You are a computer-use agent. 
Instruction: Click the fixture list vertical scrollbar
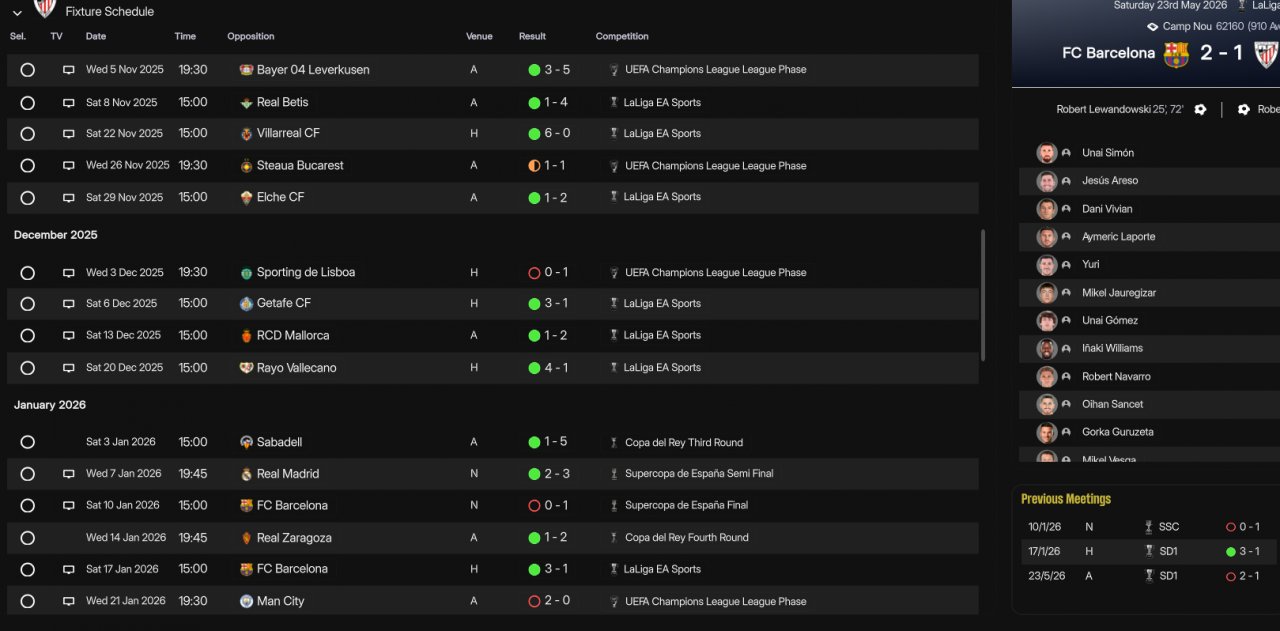pyautogui.click(x=983, y=295)
